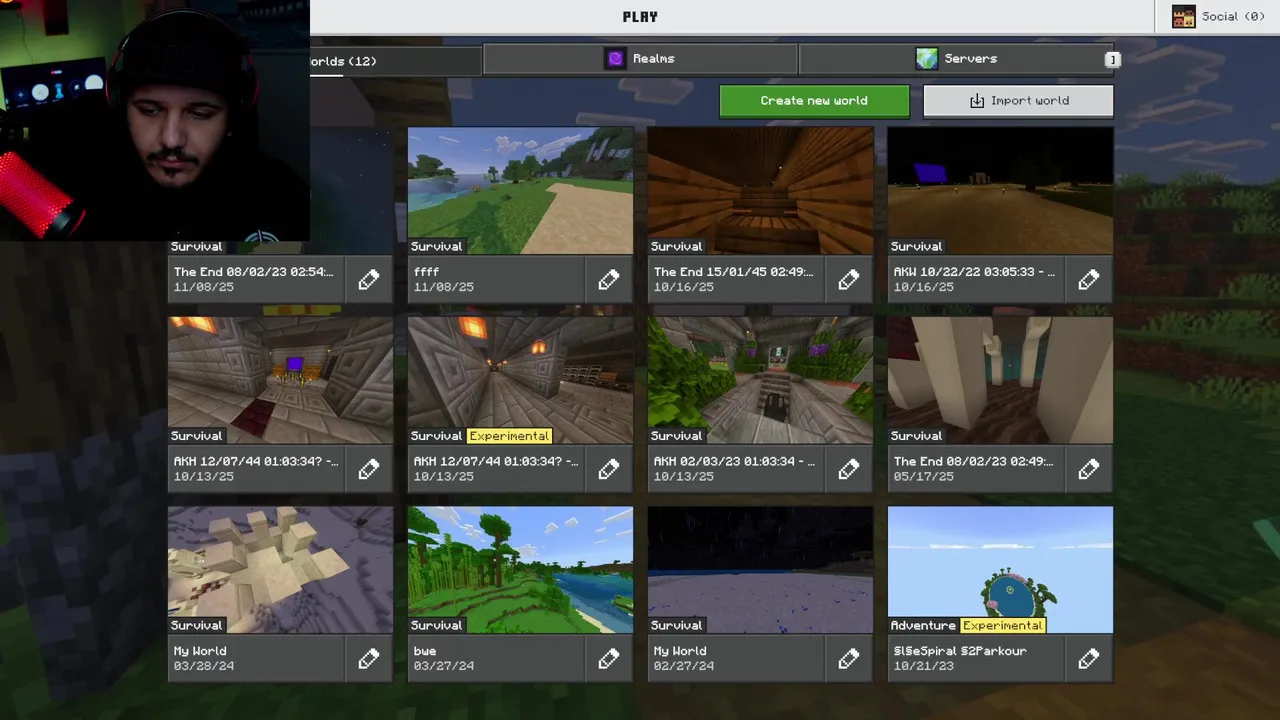Open the AKH 02/03/23 jungle temple thumbnail
The image size is (1280, 720).
[x=760, y=380]
